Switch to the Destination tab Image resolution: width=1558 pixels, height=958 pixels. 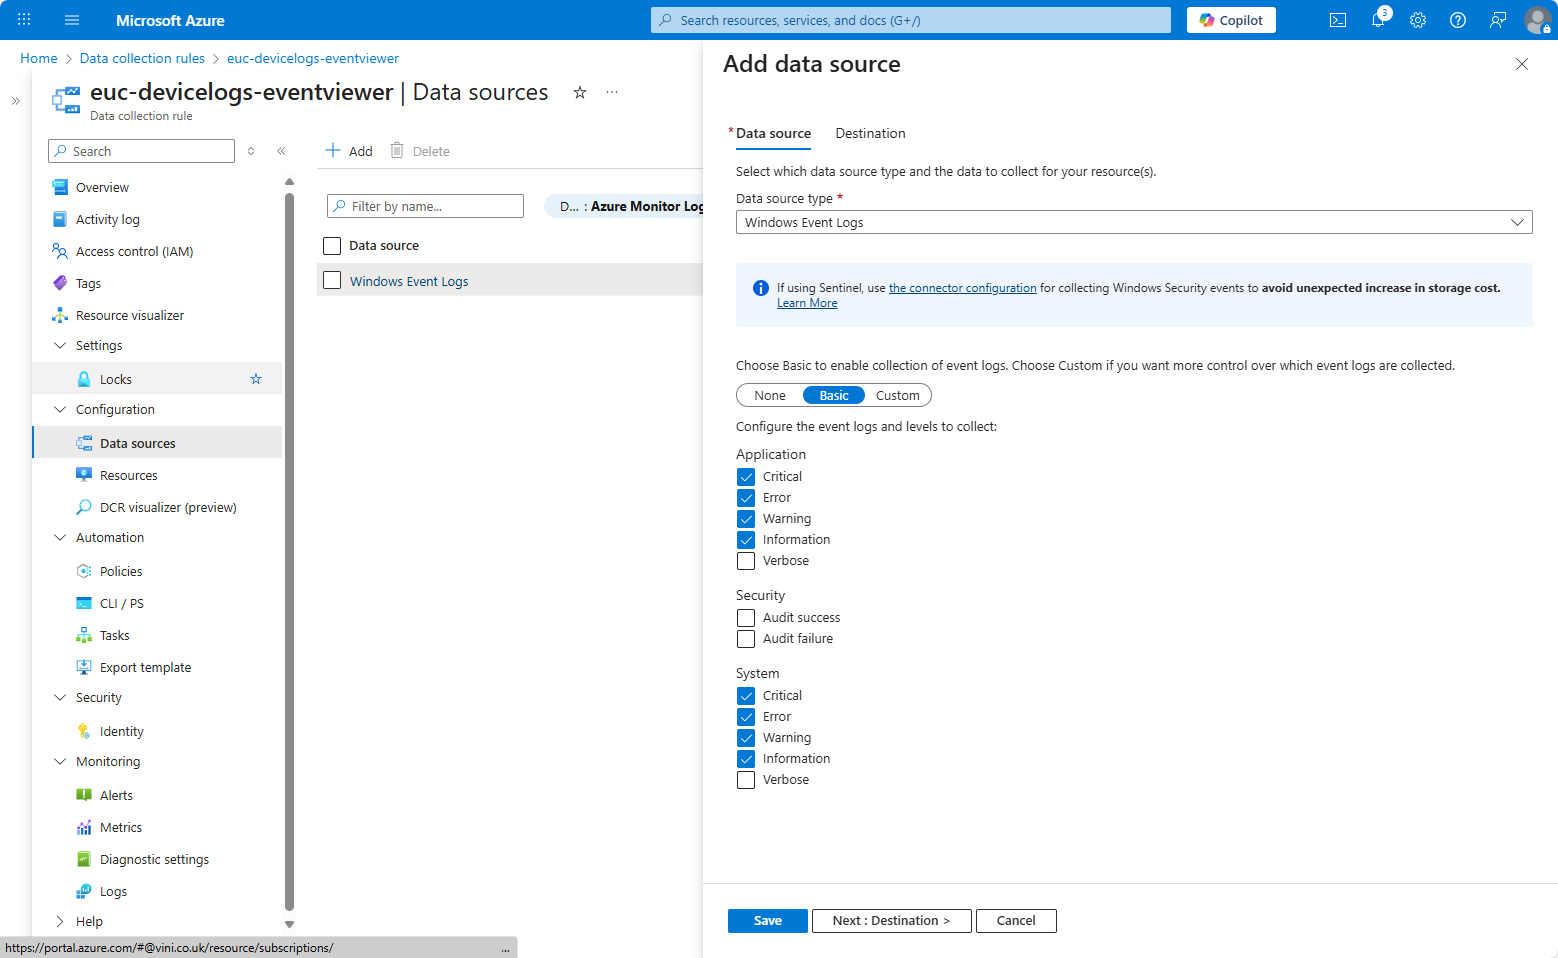click(x=870, y=133)
